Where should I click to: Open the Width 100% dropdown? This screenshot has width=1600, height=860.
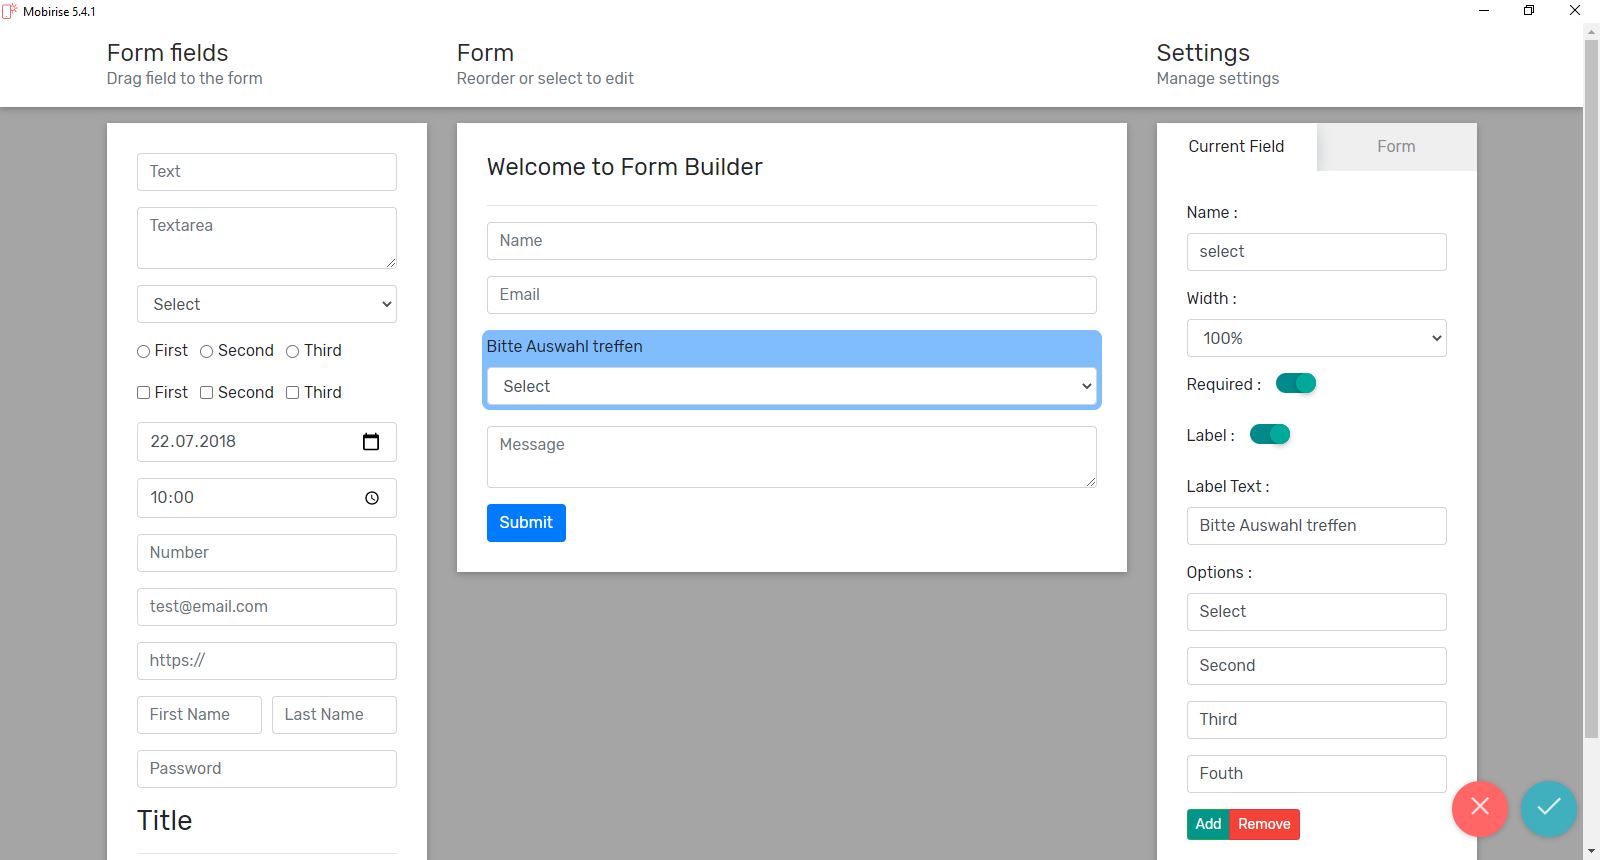pyautogui.click(x=1316, y=338)
